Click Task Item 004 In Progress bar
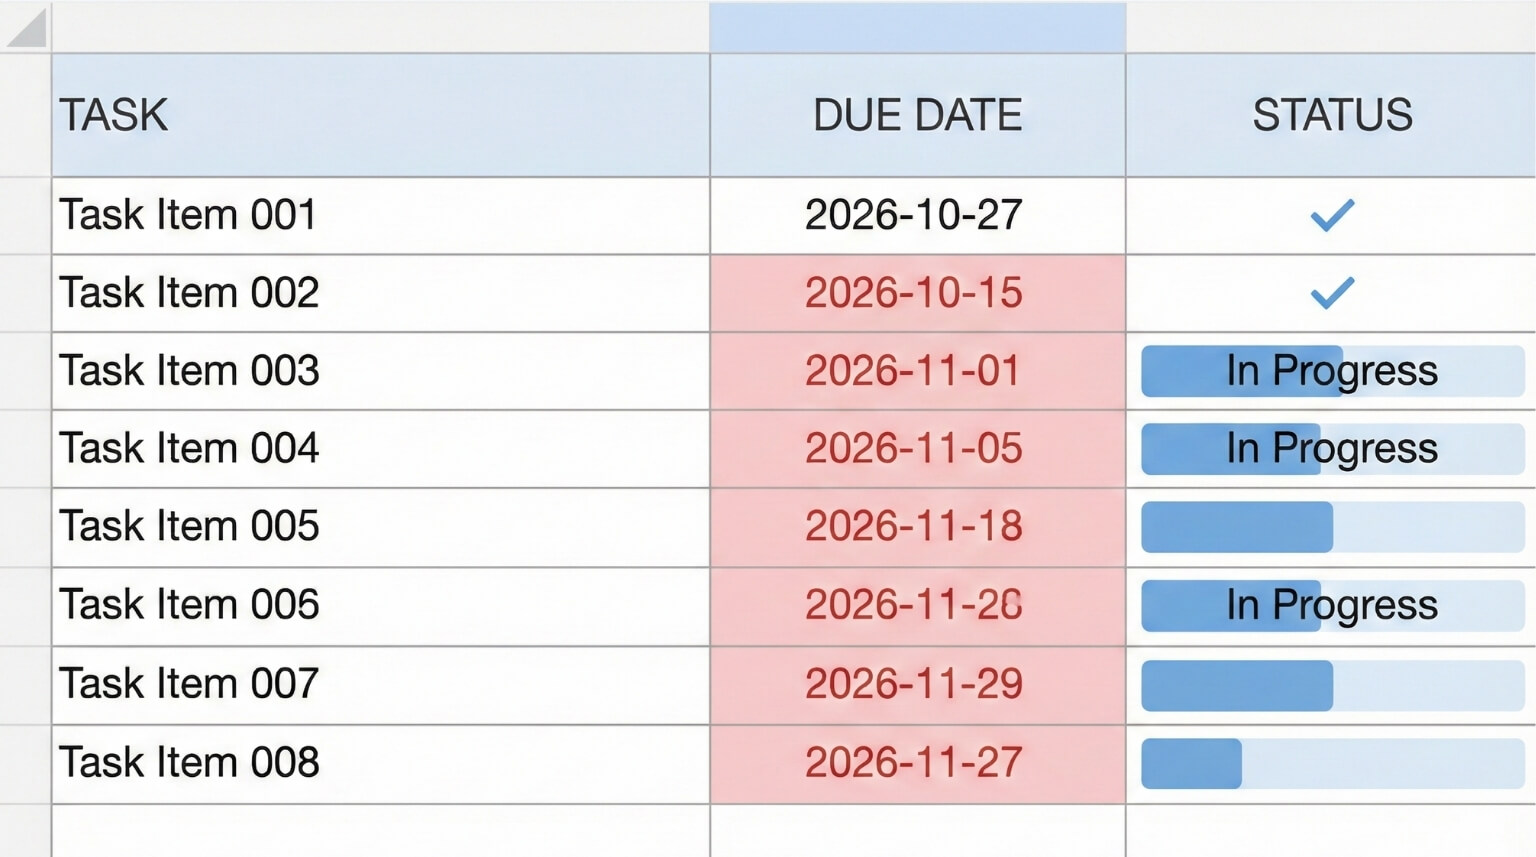The height and width of the screenshot is (857, 1536). [x=1332, y=449]
